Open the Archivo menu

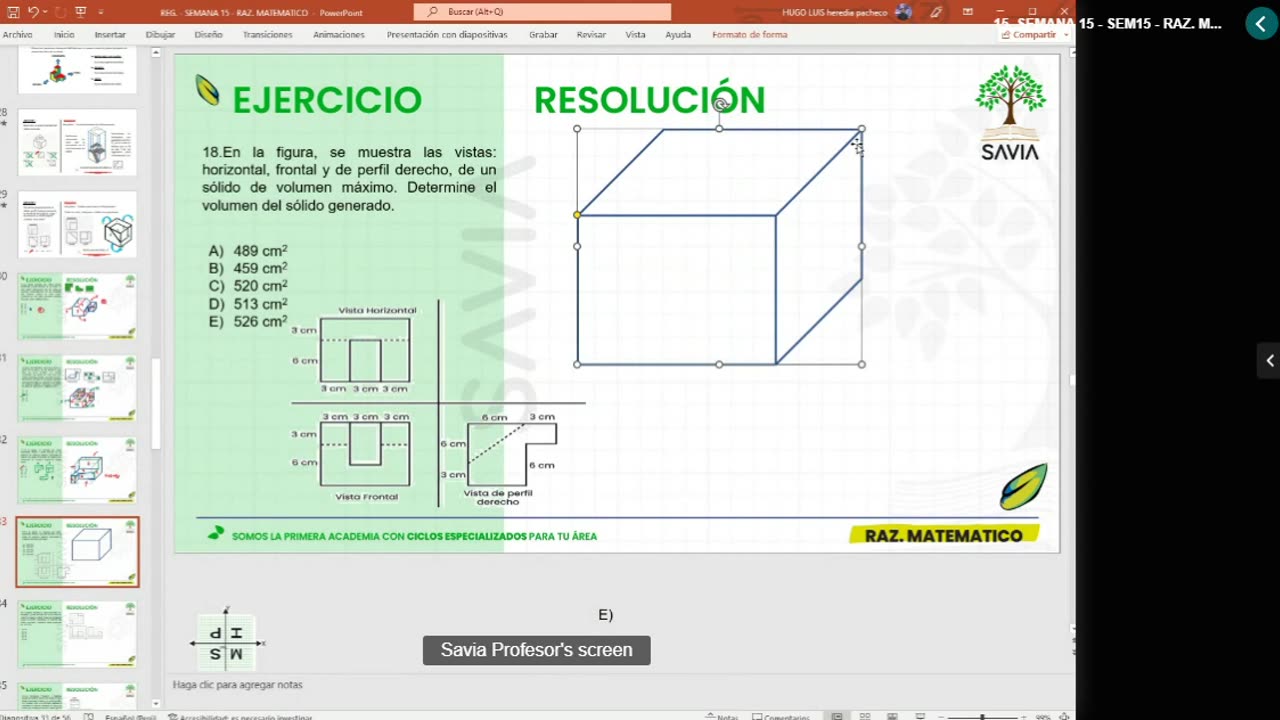point(17,34)
